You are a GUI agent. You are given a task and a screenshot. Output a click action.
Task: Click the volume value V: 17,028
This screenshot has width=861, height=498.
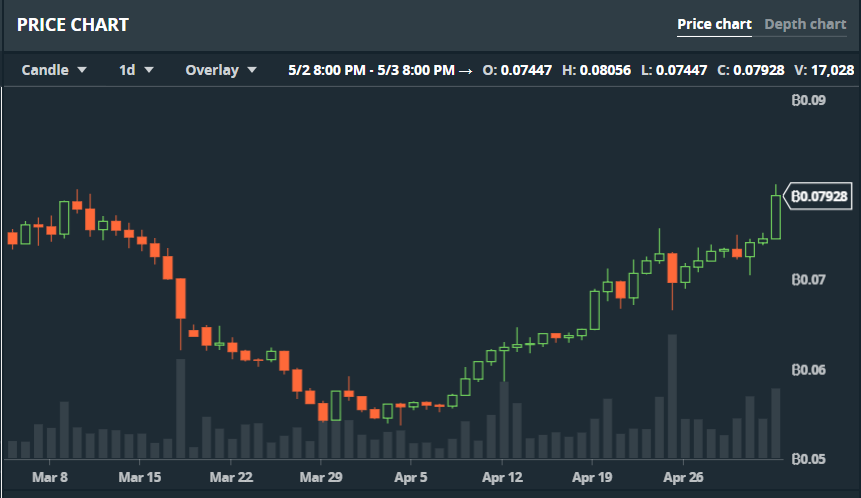824,70
